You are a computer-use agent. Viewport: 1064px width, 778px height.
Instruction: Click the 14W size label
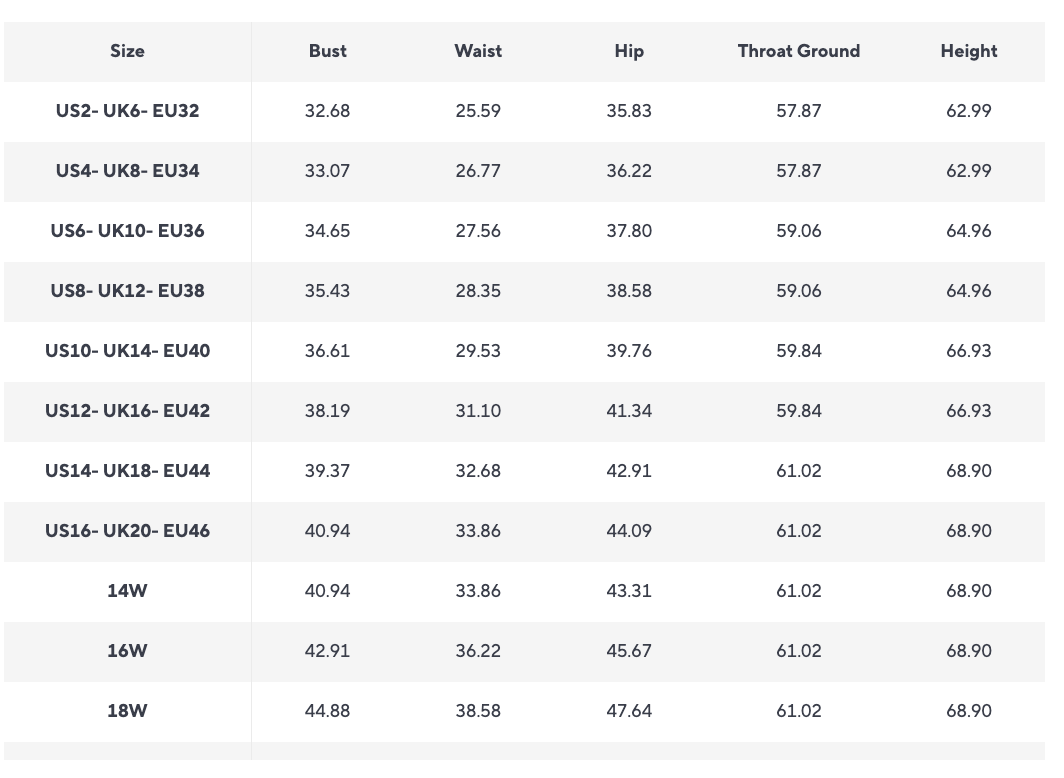tap(127, 591)
